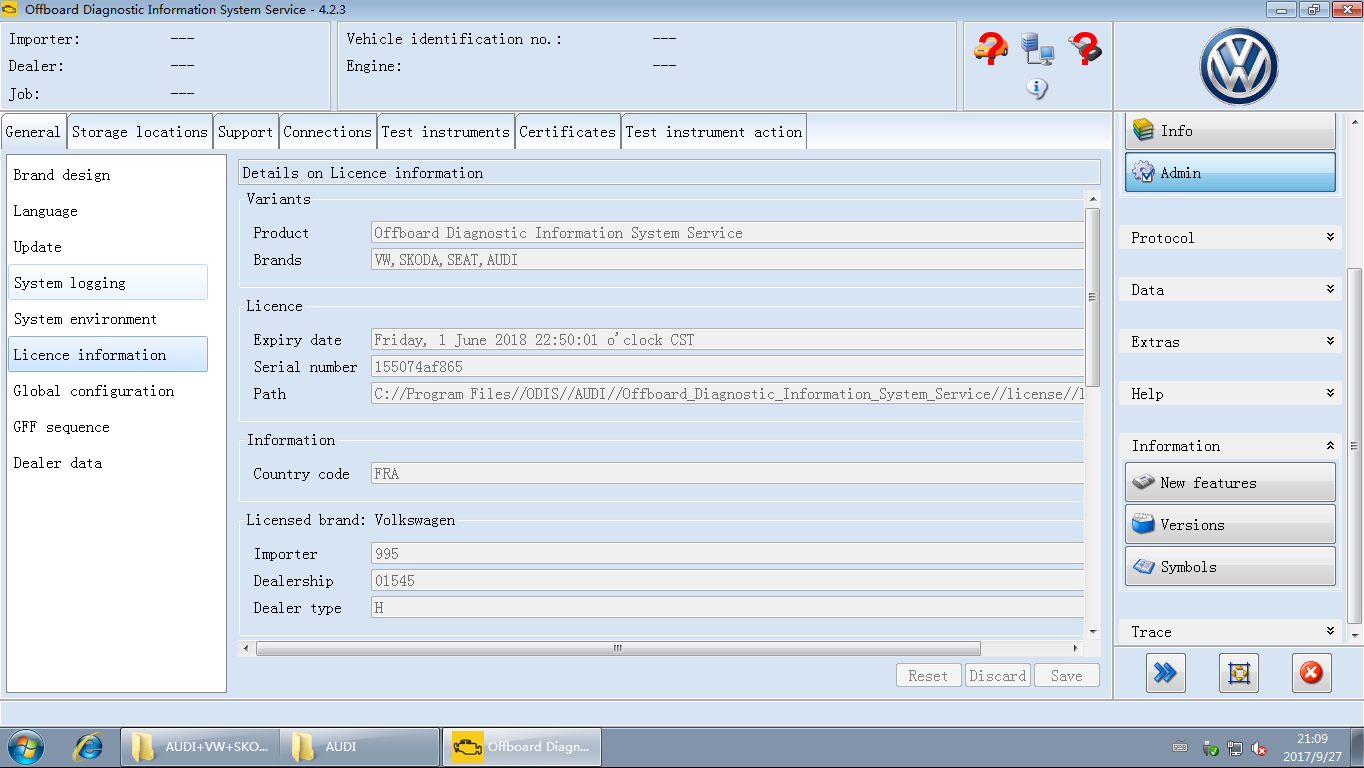Click horizontal scrollbar left arrow
This screenshot has height=768, width=1364.
pos(247,648)
